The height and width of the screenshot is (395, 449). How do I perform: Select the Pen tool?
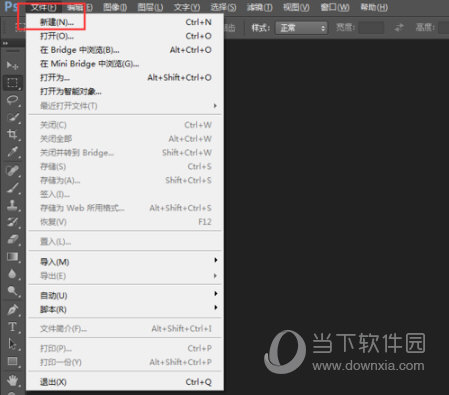click(12, 310)
